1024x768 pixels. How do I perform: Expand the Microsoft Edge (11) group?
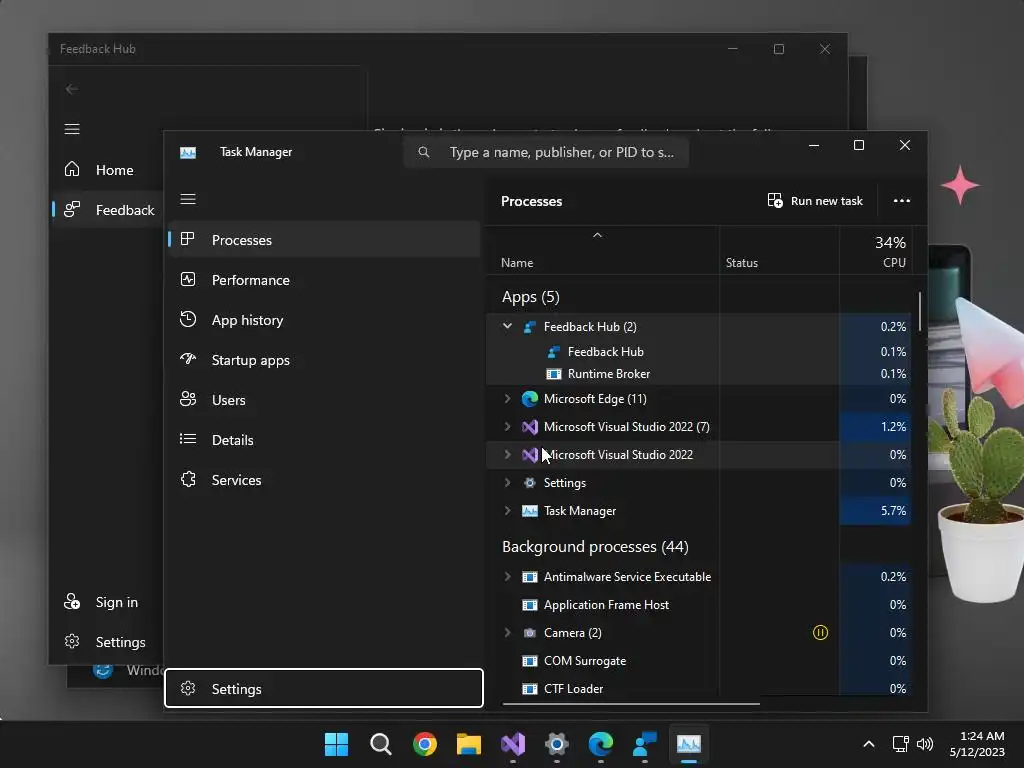pos(507,398)
